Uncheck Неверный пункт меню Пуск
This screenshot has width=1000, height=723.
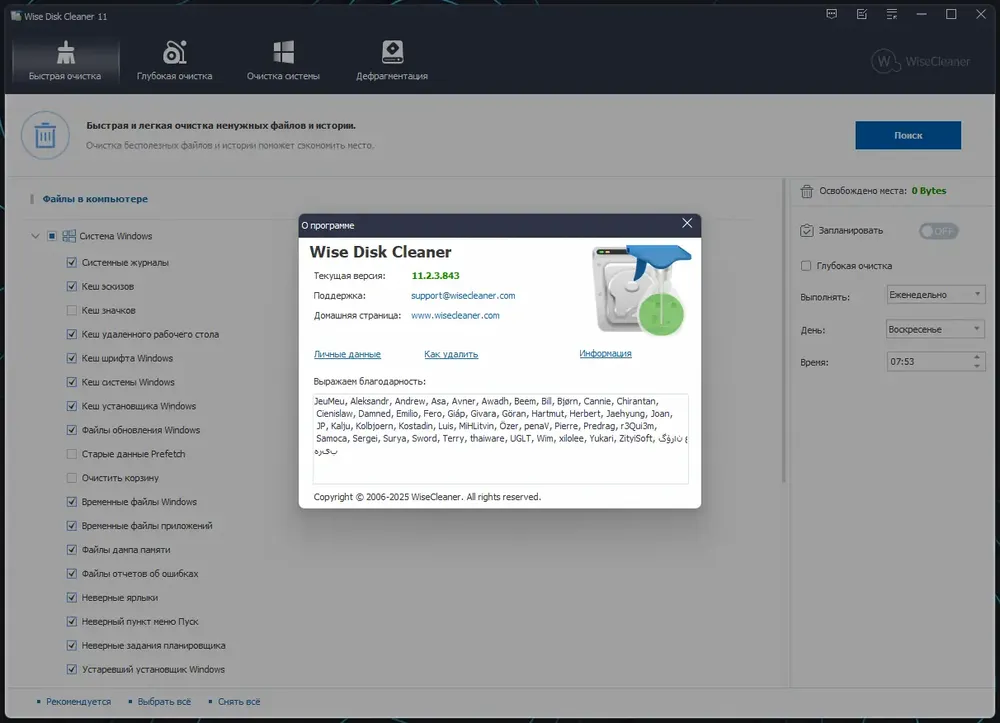71,622
